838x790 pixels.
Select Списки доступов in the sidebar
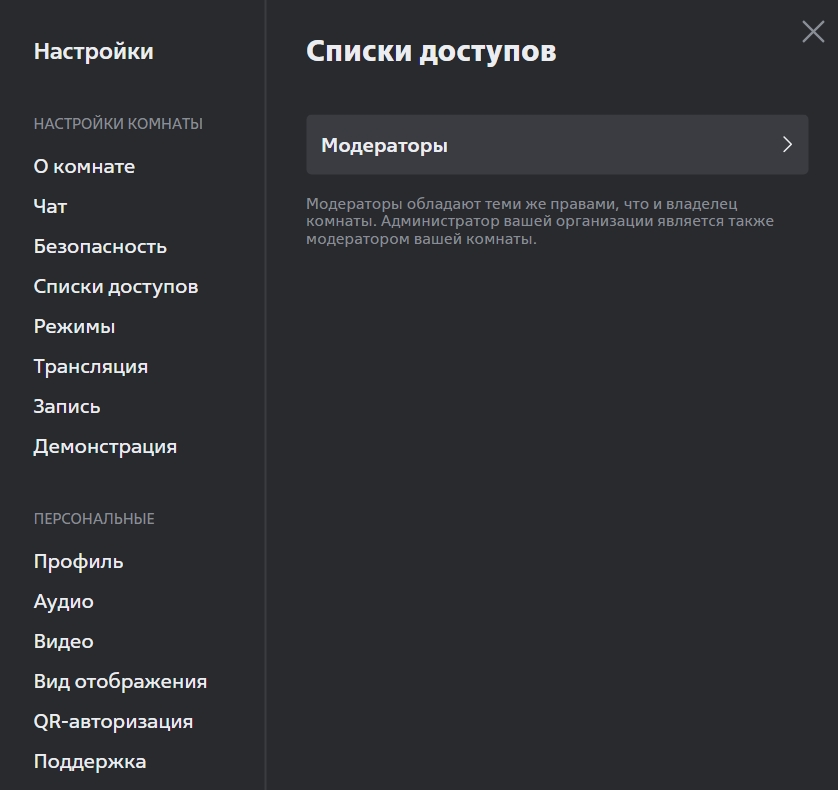click(115, 286)
